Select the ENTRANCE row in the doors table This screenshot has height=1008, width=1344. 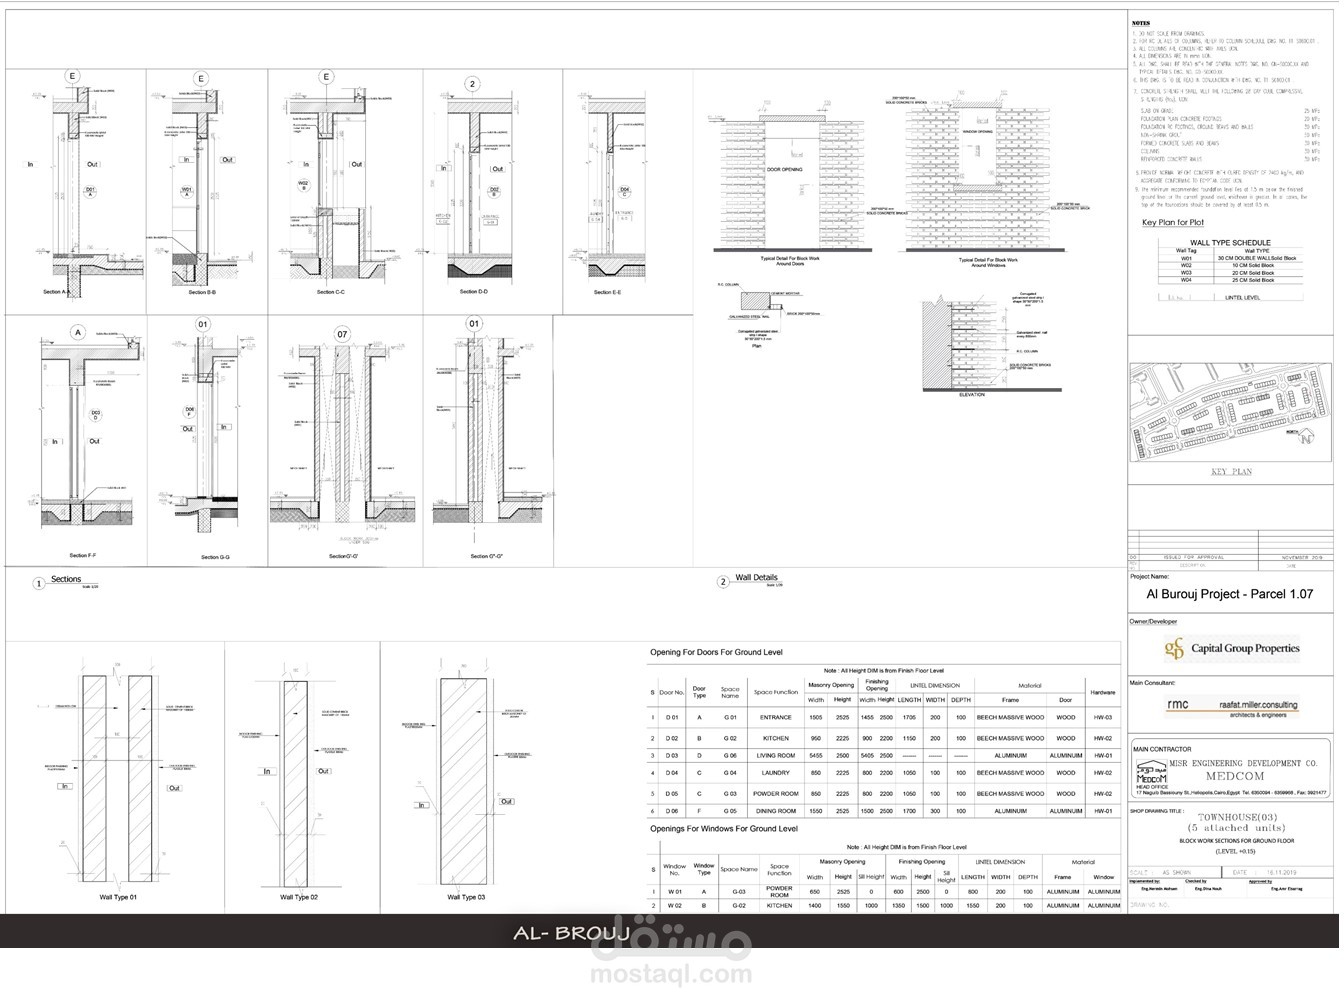778,716
